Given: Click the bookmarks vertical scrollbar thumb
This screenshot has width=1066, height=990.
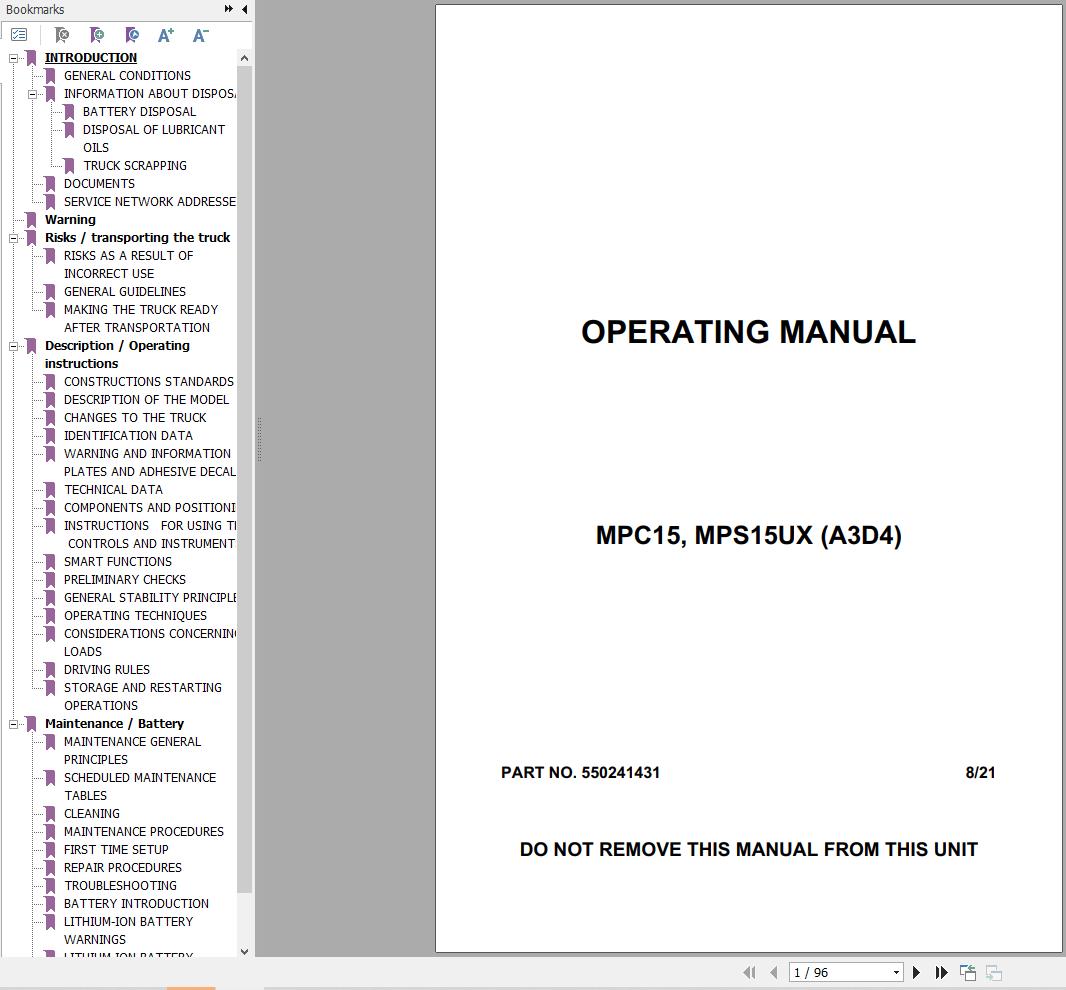Looking at the screenshot, I should pos(244,479).
